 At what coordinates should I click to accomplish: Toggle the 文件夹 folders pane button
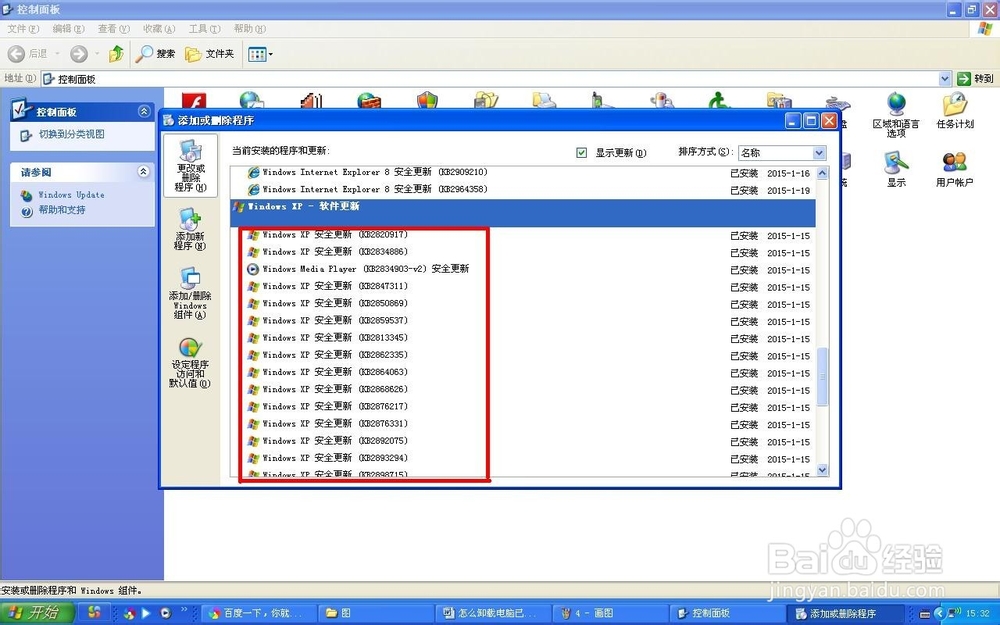(x=210, y=54)
